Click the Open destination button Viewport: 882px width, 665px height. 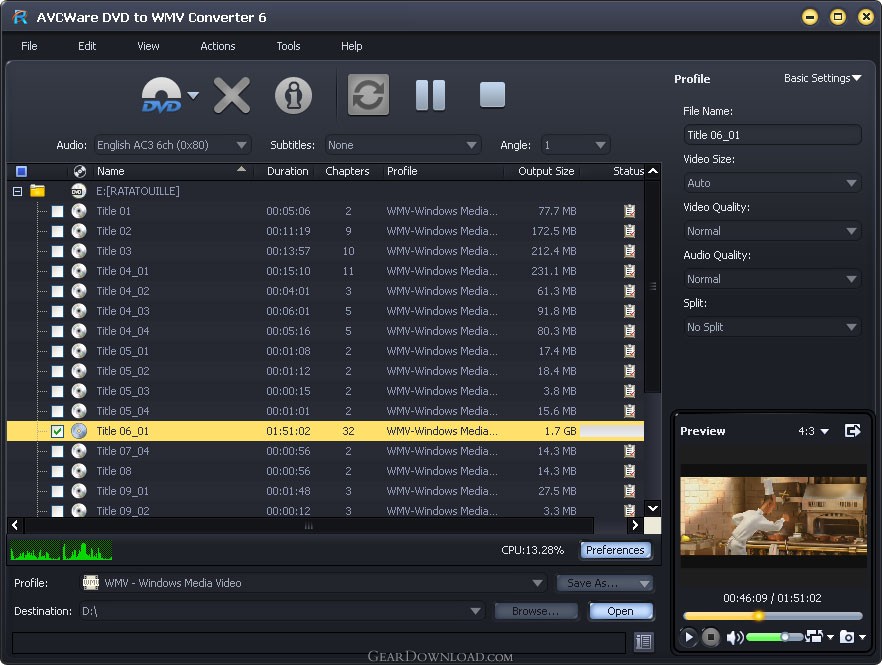click(x=620, y=611)
